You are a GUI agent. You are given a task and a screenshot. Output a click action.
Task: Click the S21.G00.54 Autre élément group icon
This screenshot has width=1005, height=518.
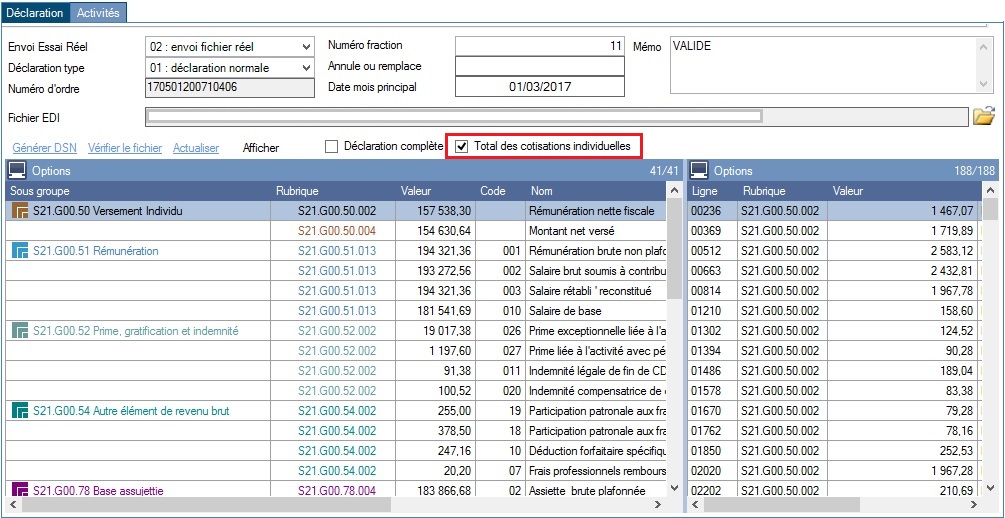[x=19, y=410]
